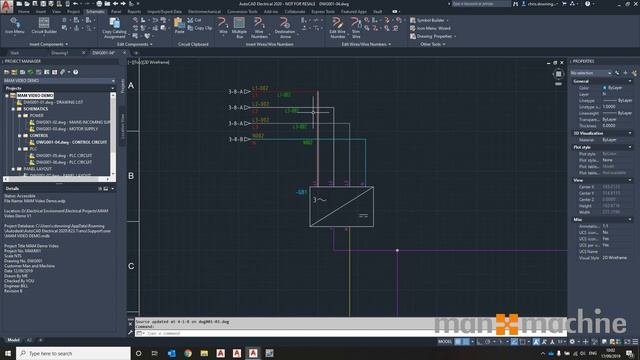Switch to Schematic ribbon tab

(x=95, y=11)
